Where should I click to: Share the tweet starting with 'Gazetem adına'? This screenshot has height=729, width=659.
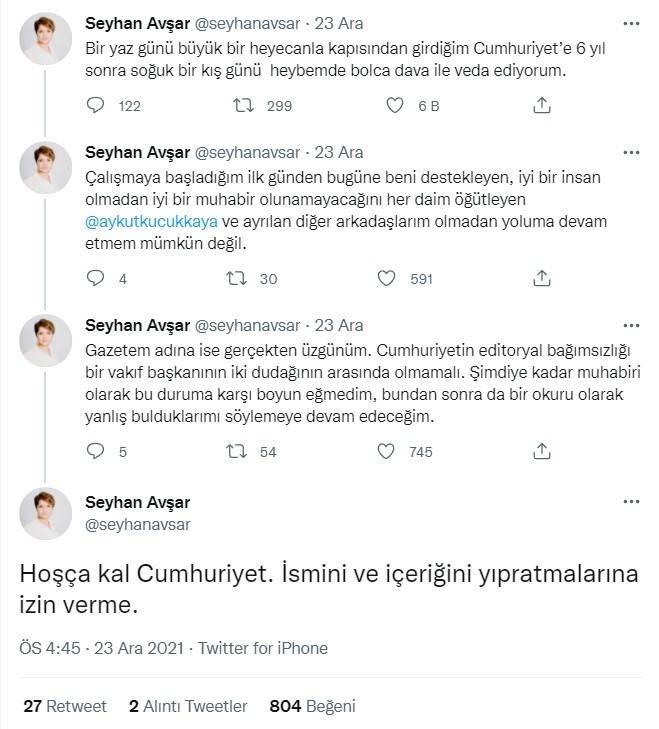542,452
